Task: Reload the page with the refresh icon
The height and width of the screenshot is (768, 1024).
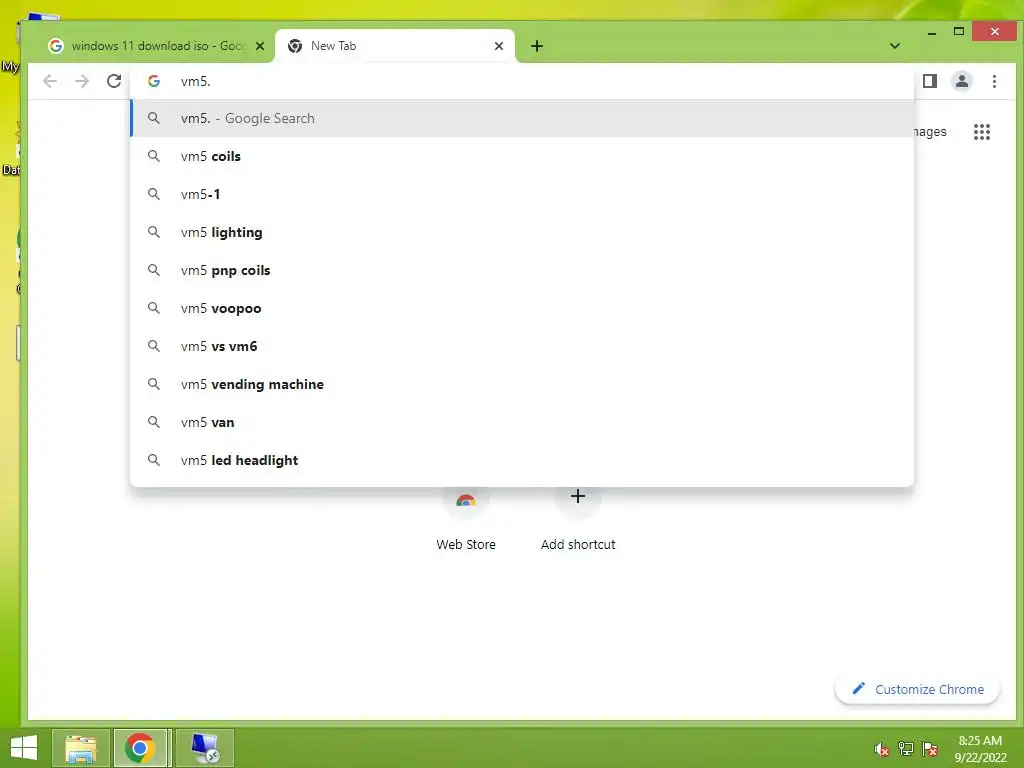Action: (x=114, y=81)
